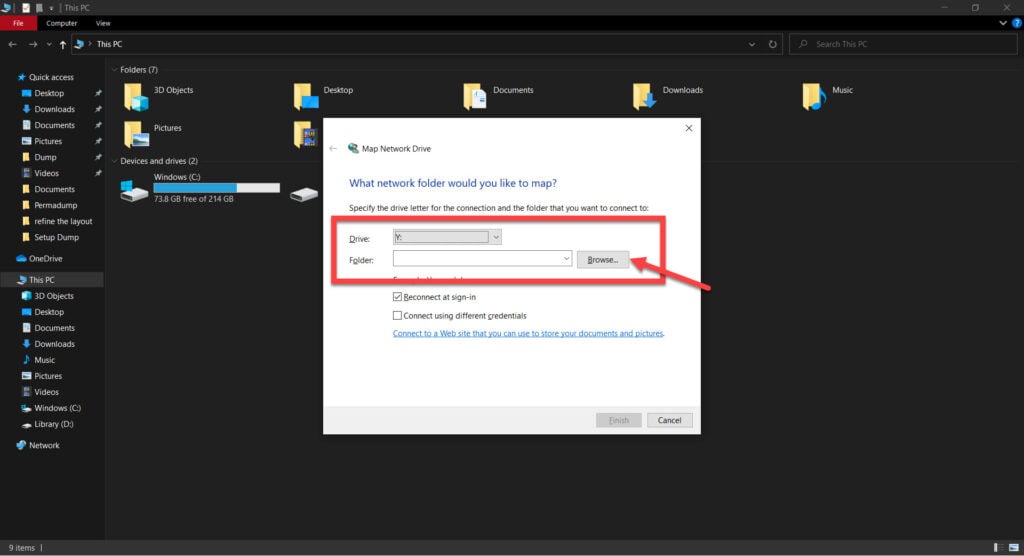Image resolution: width=1024 pixels, height=556 pixels.
Task: Switch to large icons view in status bar
Action: click(x=1013, y=548)
